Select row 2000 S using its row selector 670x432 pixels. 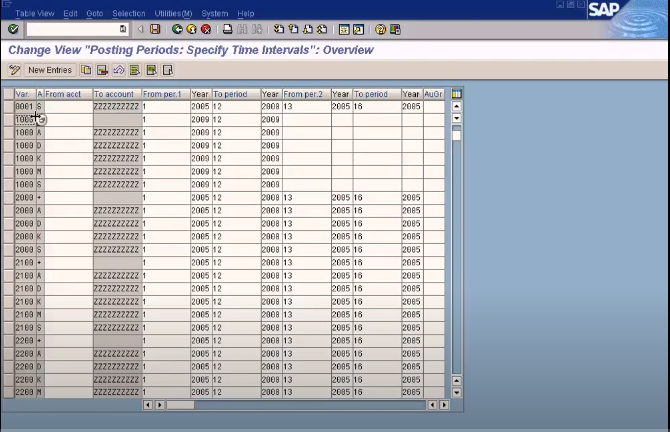[x=9, y=250]
